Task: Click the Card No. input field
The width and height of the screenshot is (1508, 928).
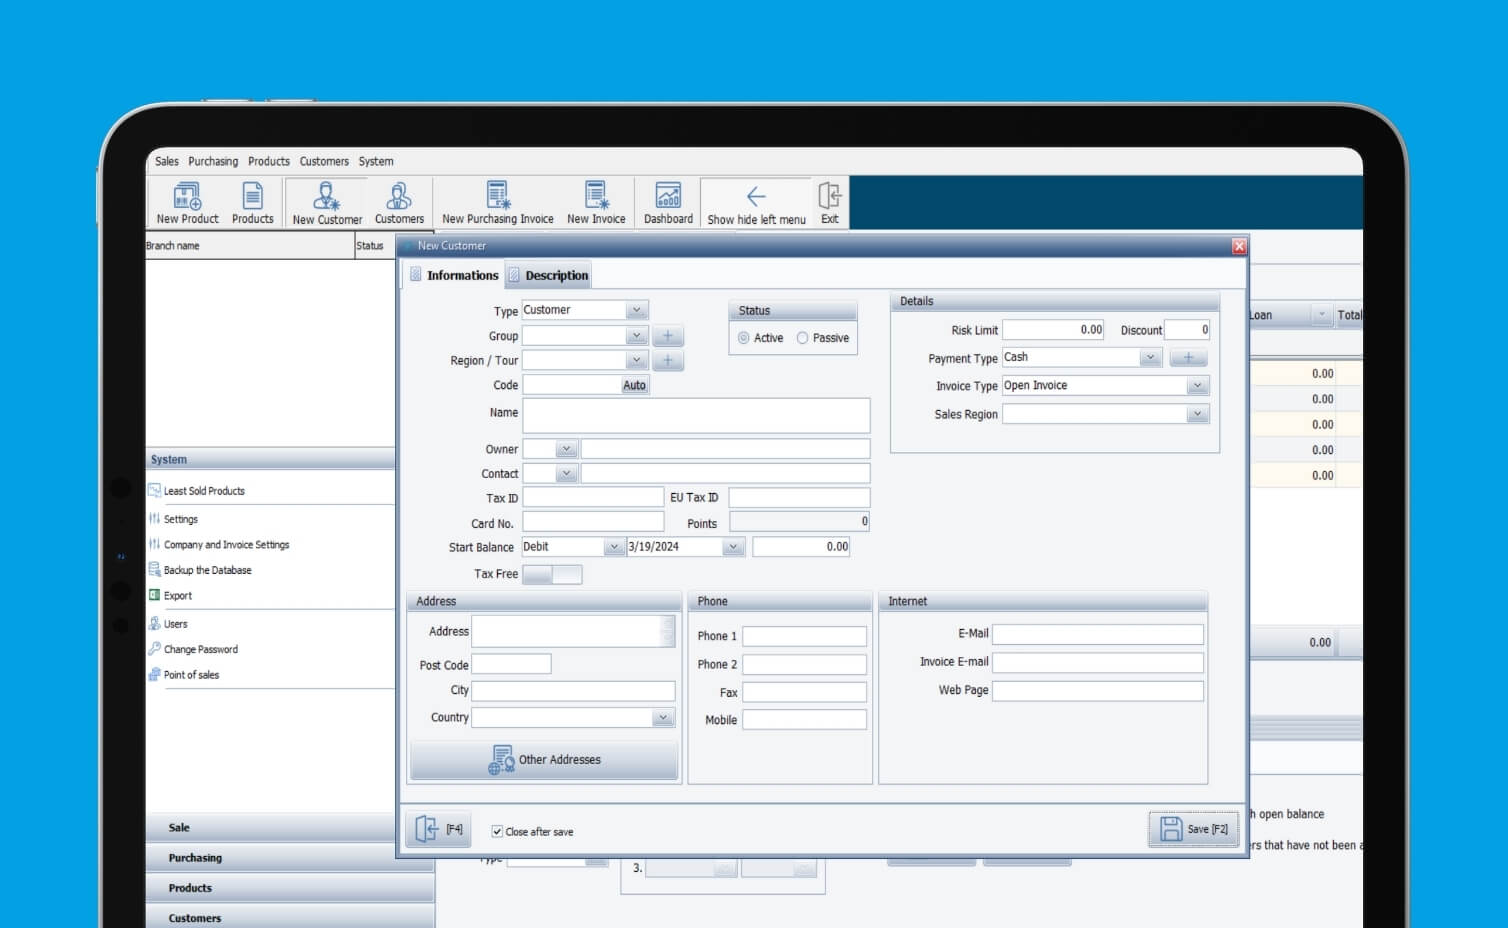Action: click(593, 522)
